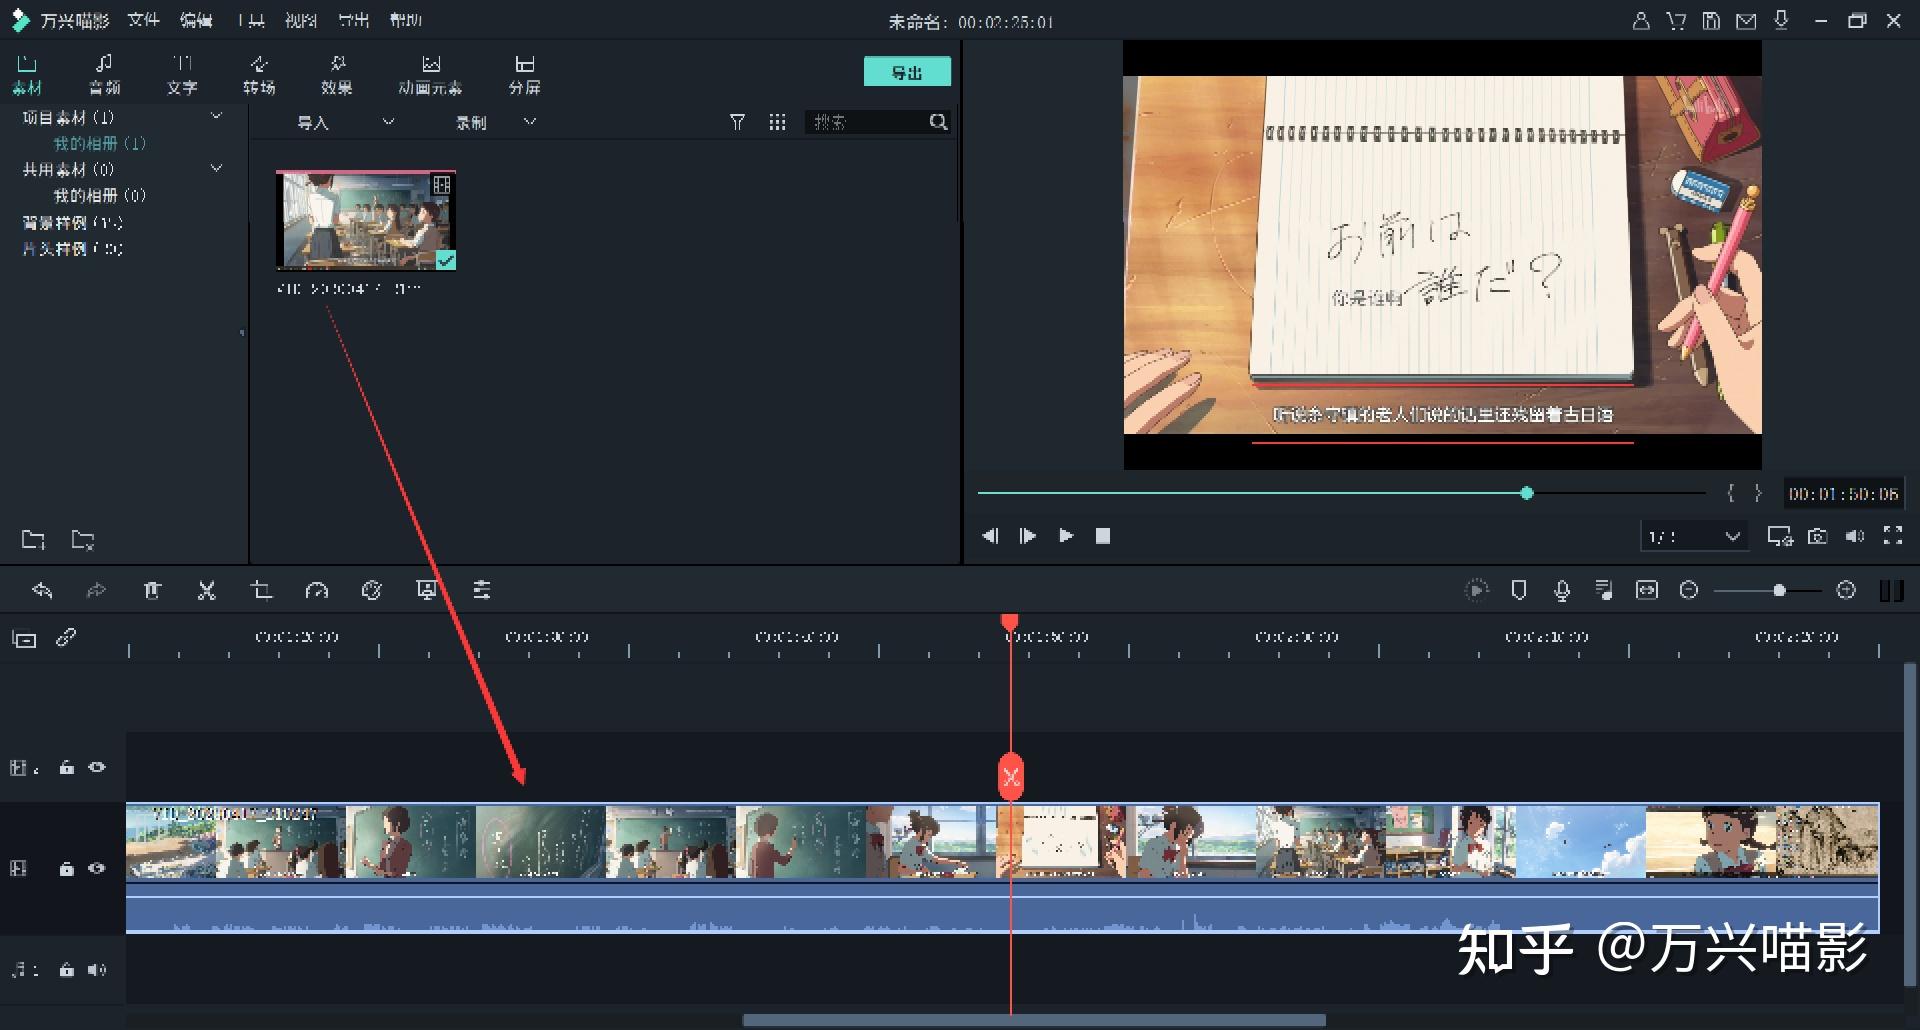Screen dimensions: 1920x1030
Task: Open the preview quality 1/2 dropdown
Action: [1694, 537]
